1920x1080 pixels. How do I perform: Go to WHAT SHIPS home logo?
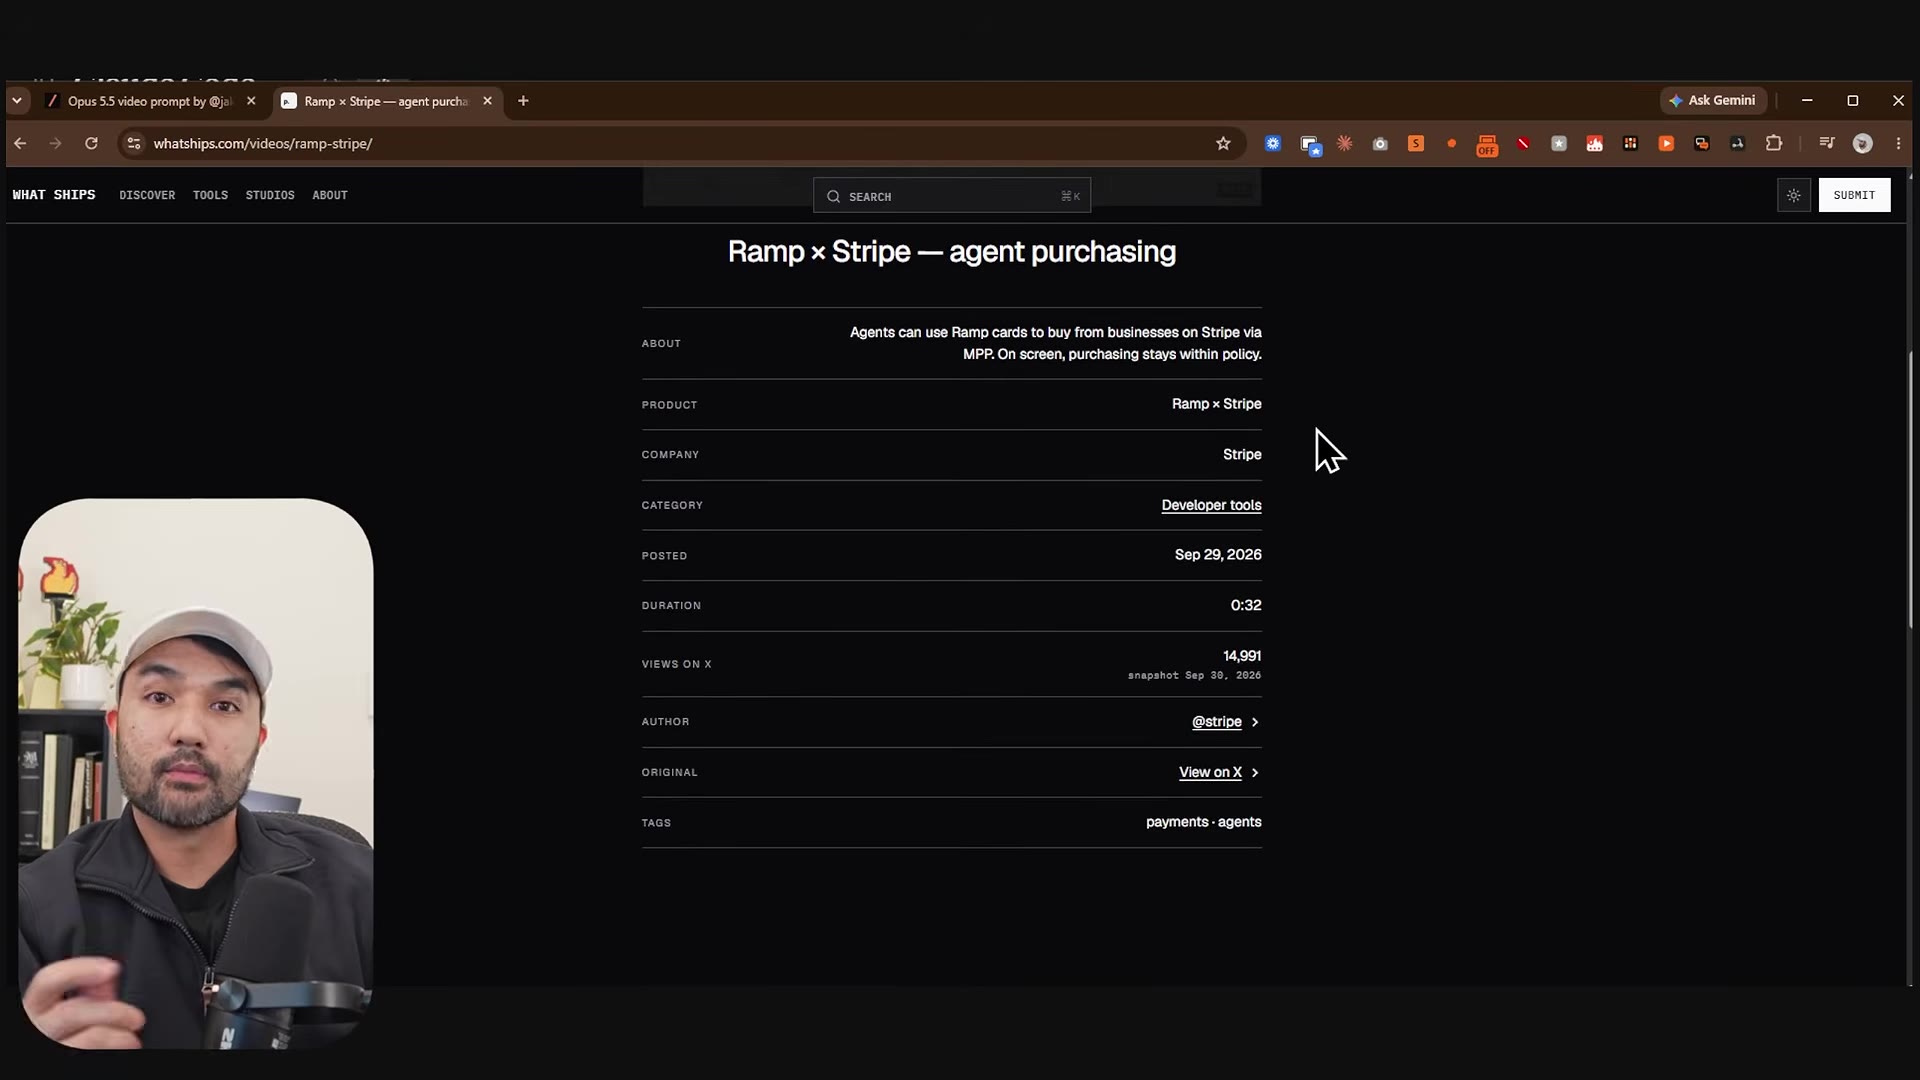click(54, 195)
